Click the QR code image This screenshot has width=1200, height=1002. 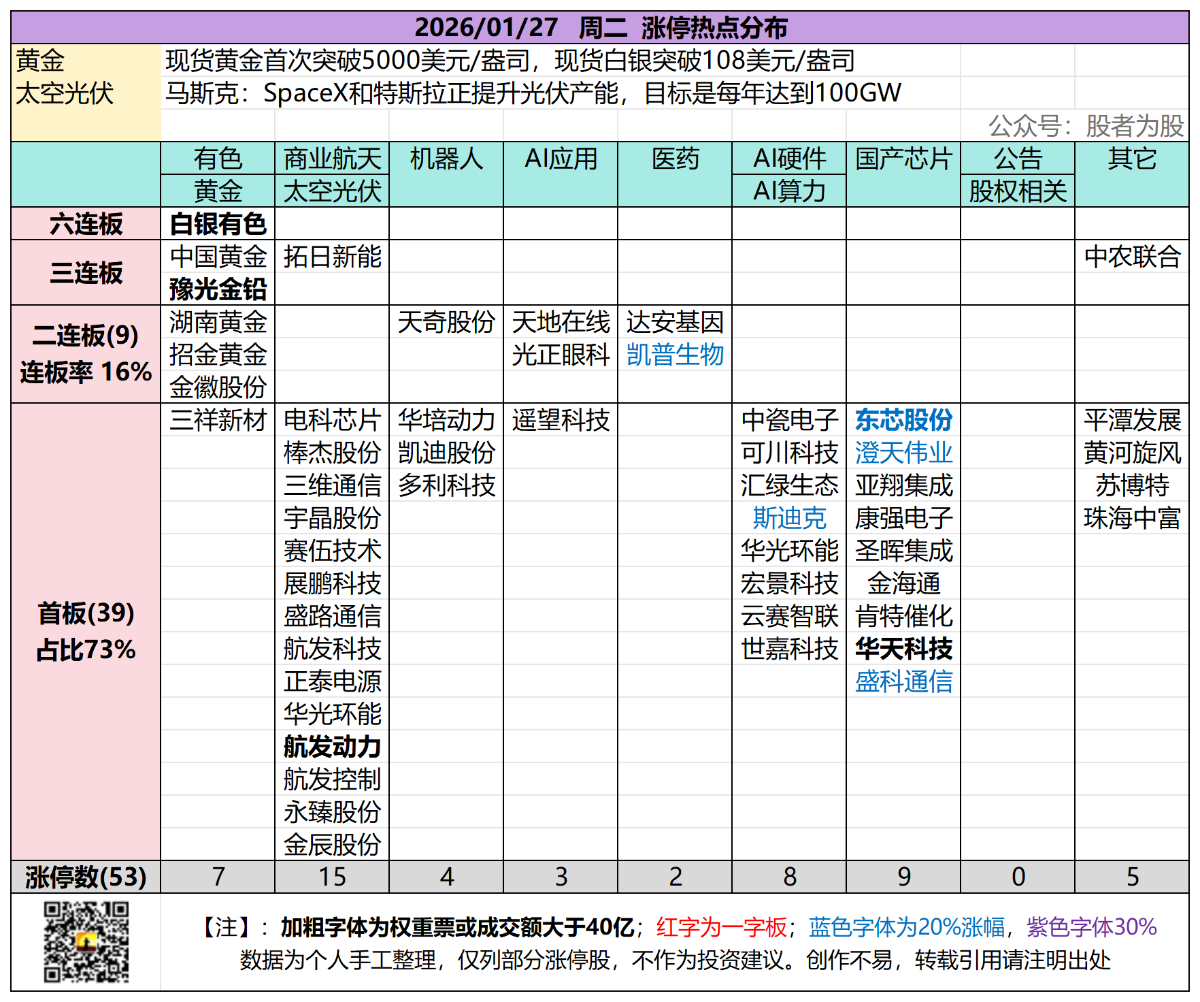coord(85,943)
